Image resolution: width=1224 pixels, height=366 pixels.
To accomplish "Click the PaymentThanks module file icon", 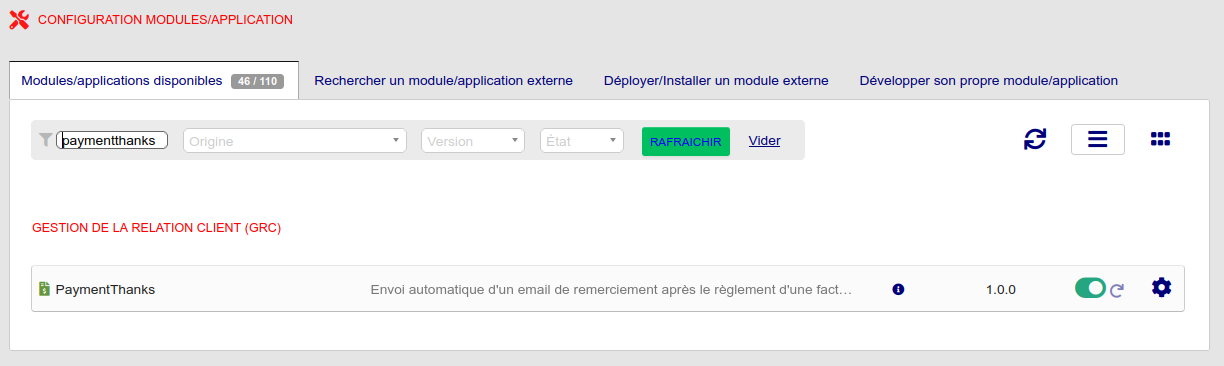I will click(44, 289).
